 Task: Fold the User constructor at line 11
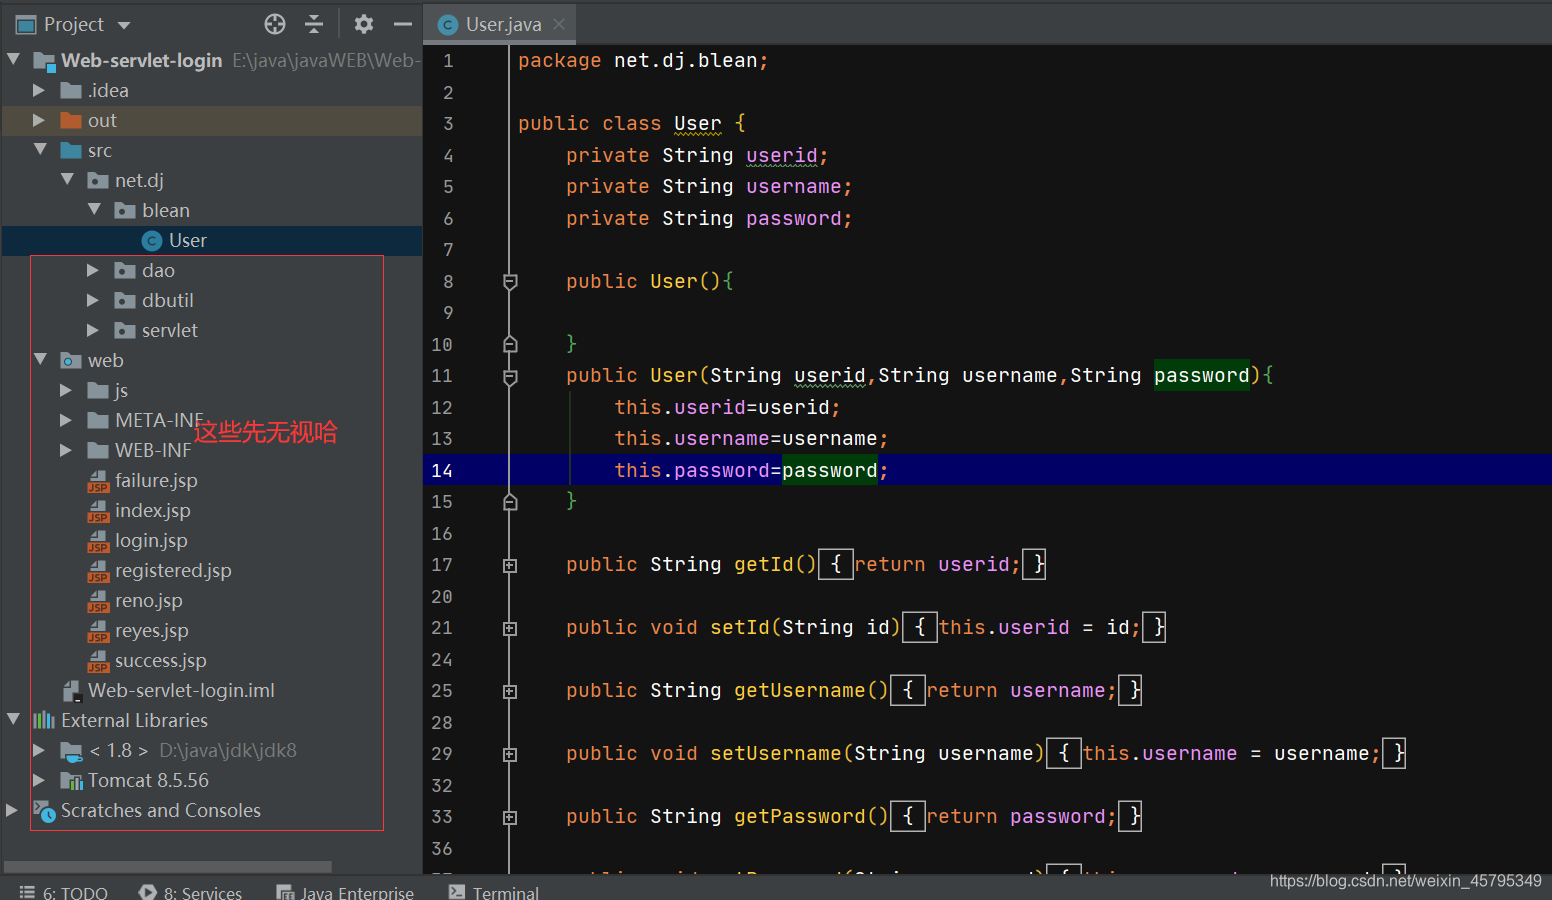click(x=510, y=376)
